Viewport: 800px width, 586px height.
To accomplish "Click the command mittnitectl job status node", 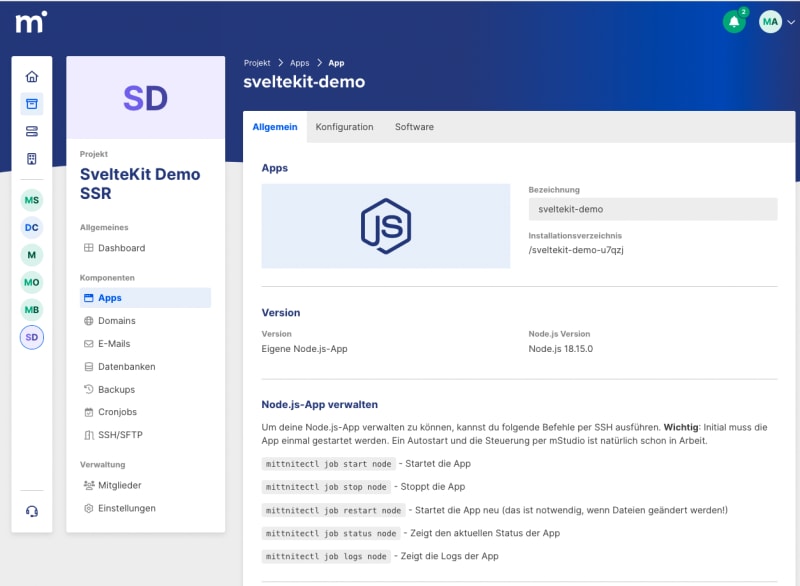I will (x=331, y=533).
